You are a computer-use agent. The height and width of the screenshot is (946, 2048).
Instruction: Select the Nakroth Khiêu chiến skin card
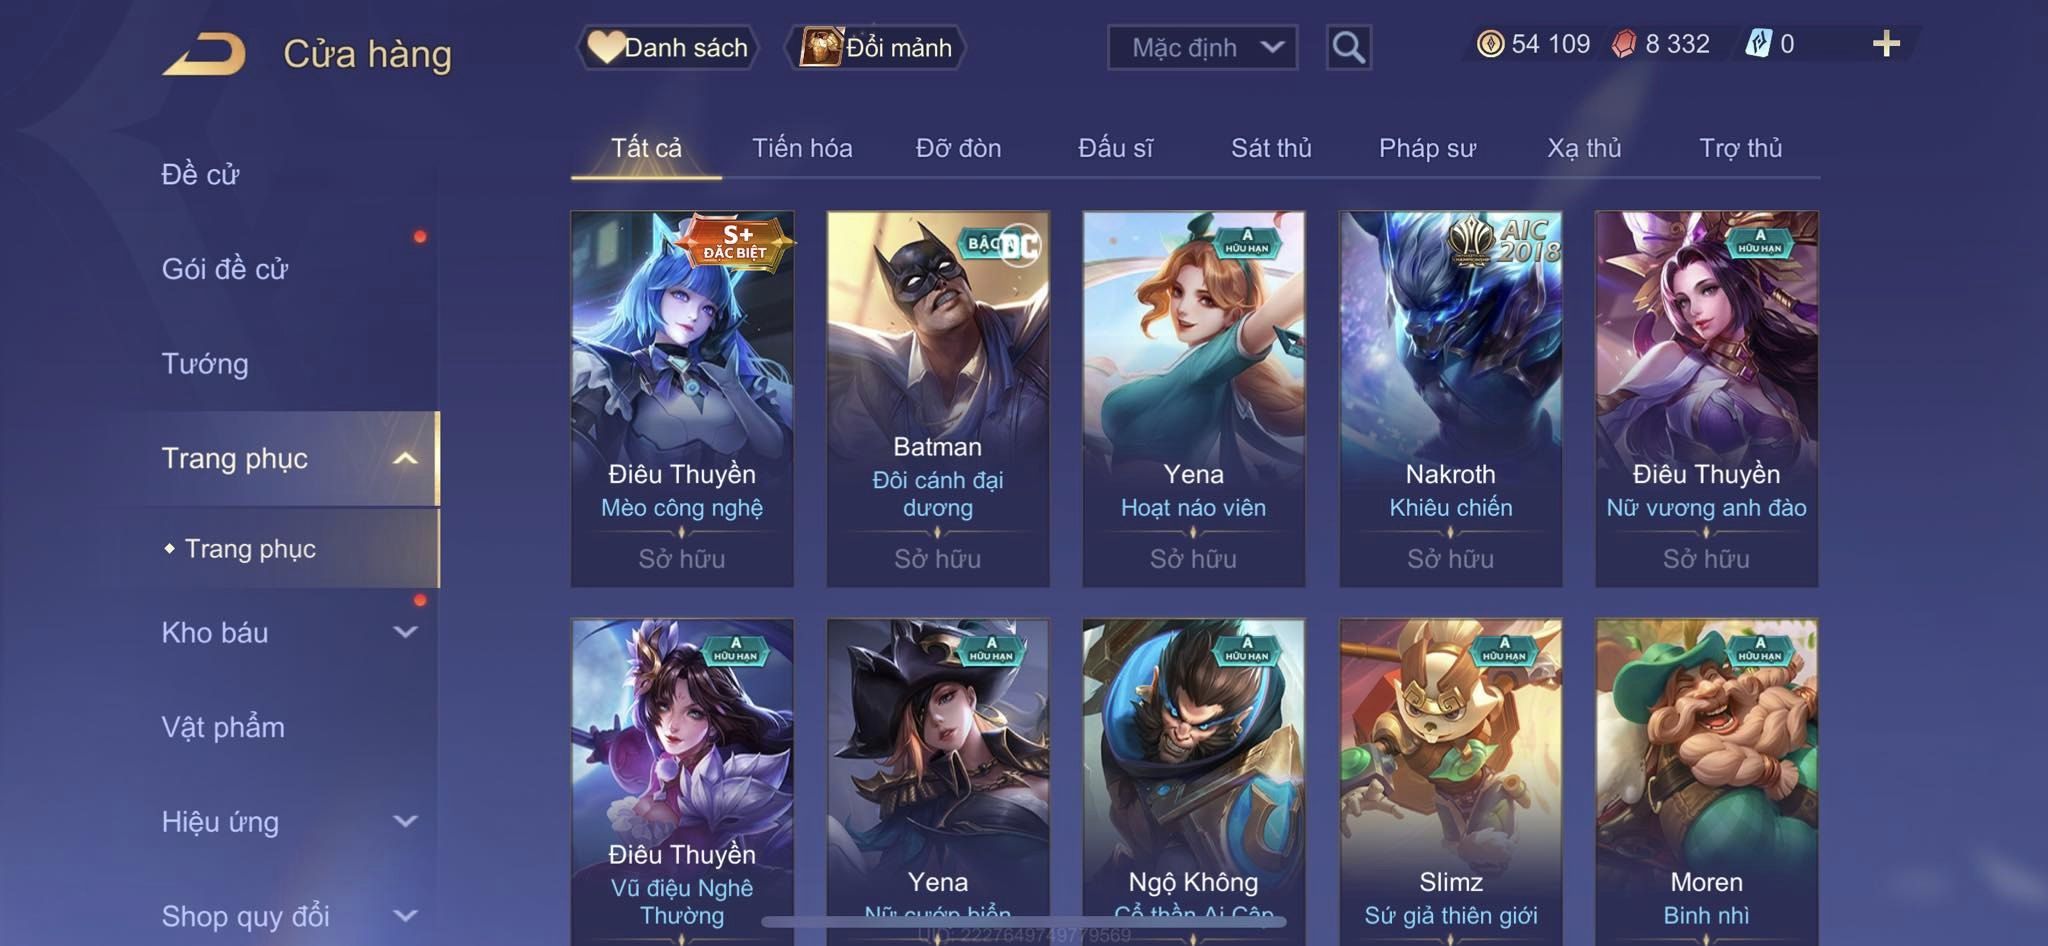click(1450, 398)
